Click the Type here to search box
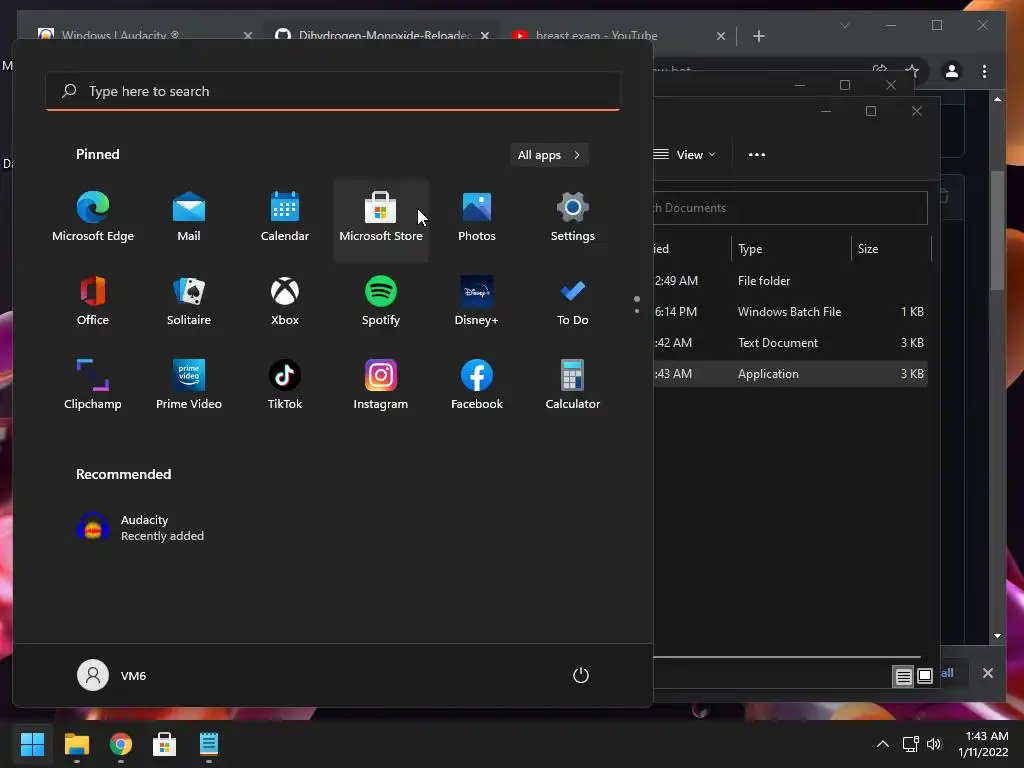1024x768 pixels. 333,91
